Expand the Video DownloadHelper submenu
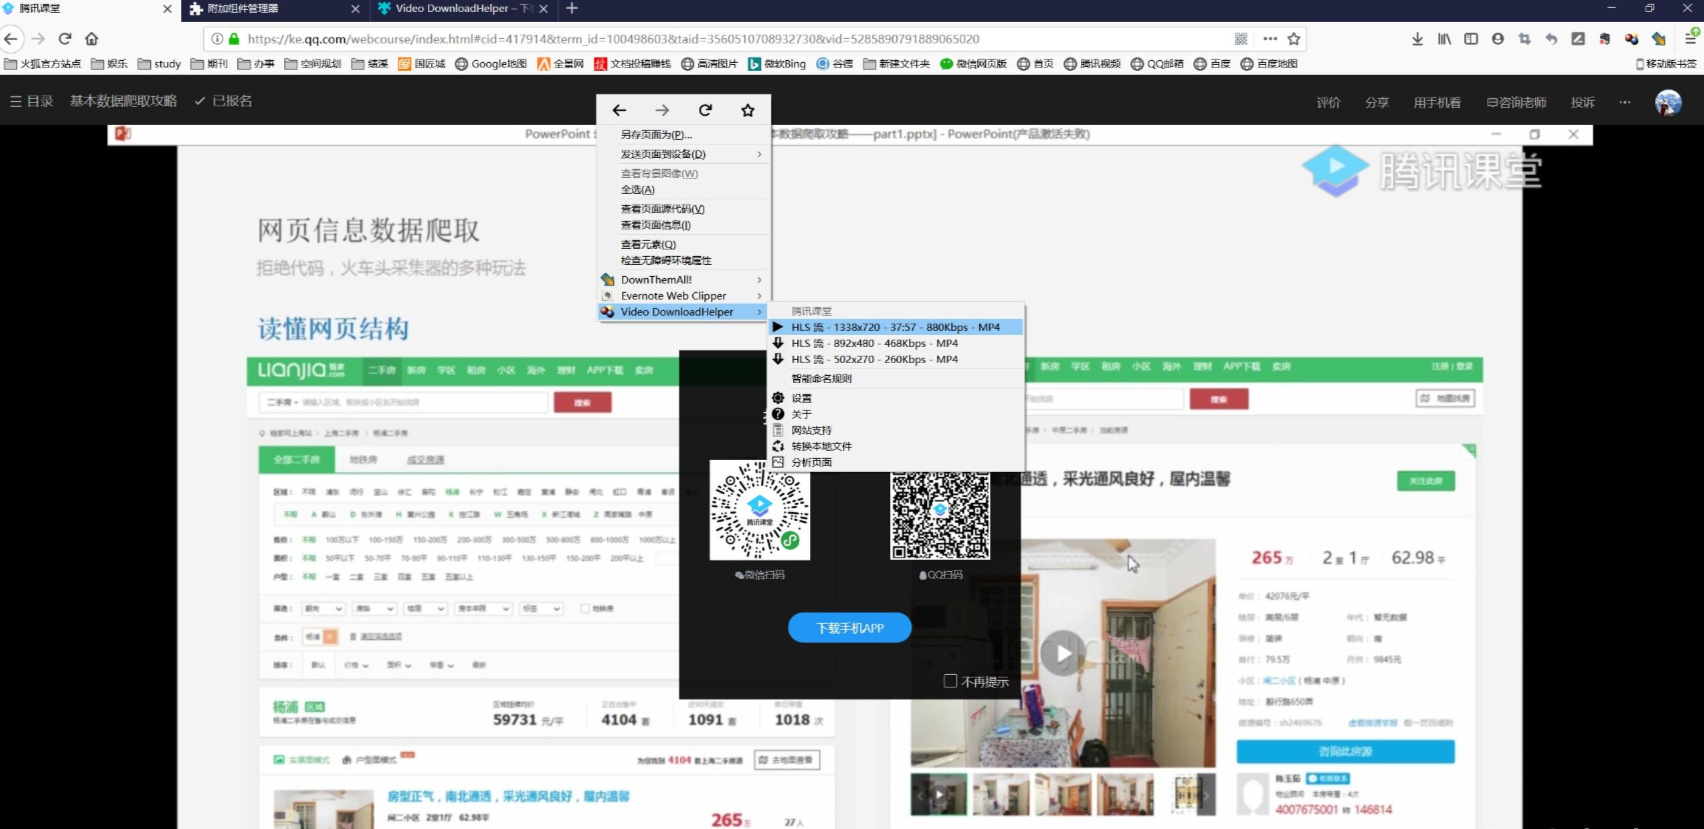 click(x=684, y=312)
